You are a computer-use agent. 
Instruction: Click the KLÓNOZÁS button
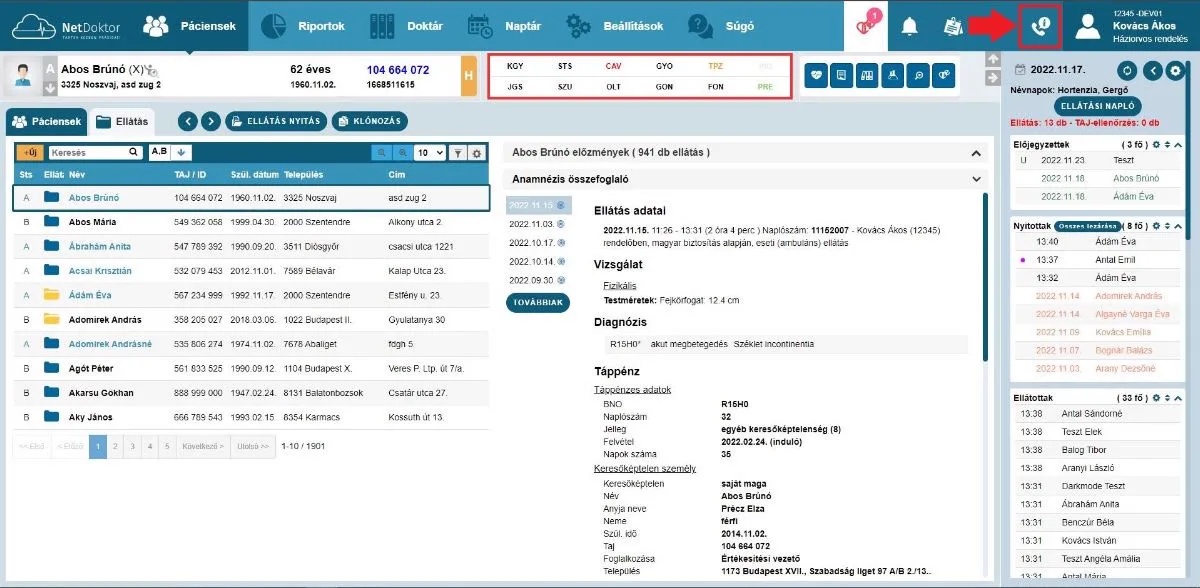coord(370,121)
